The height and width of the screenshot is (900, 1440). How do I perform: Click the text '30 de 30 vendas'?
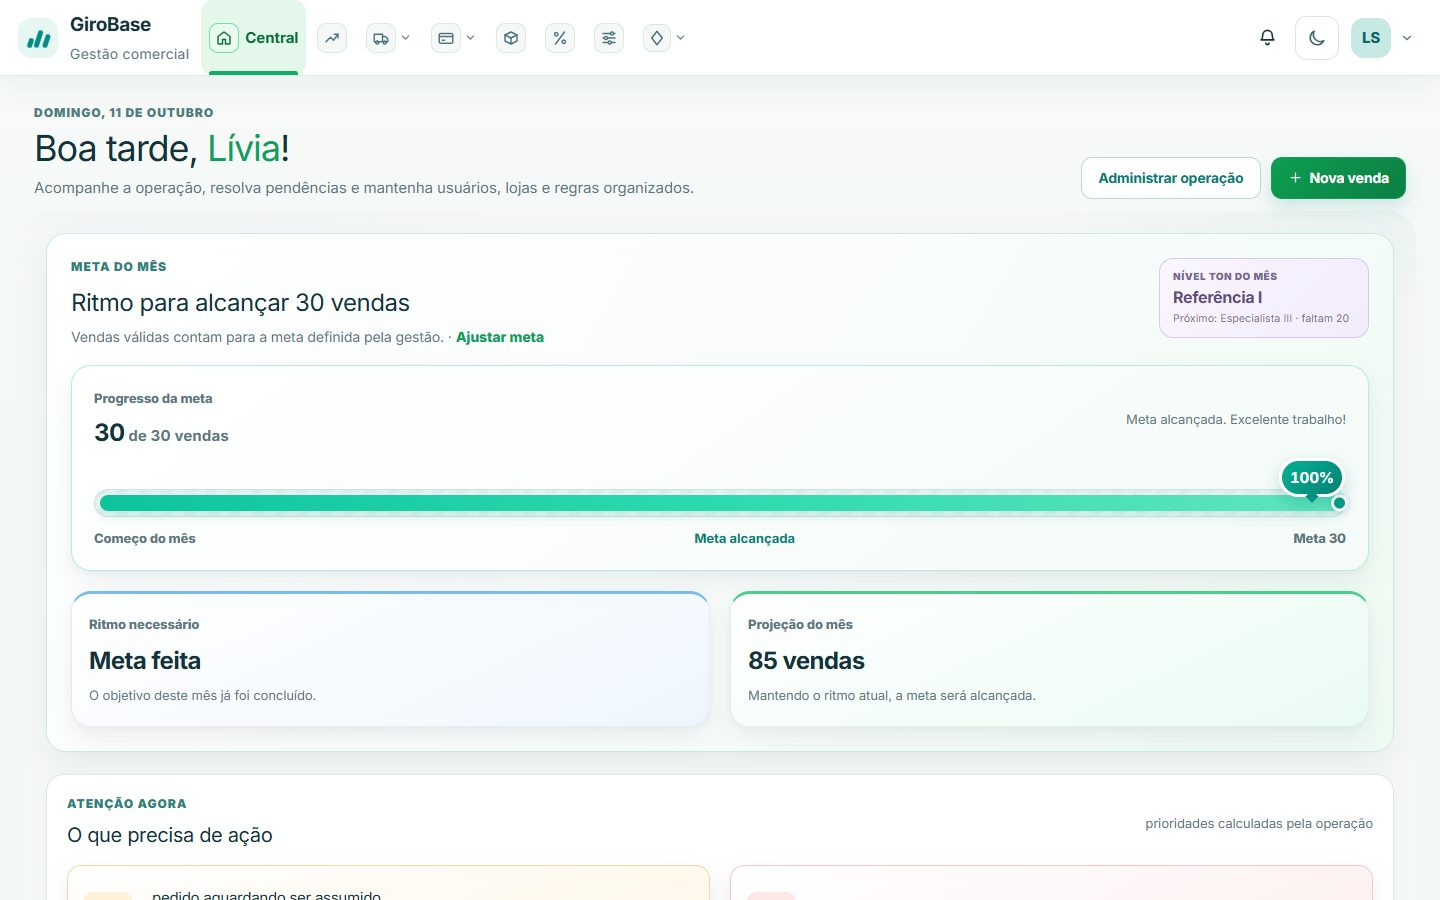[x=161, y=433]
